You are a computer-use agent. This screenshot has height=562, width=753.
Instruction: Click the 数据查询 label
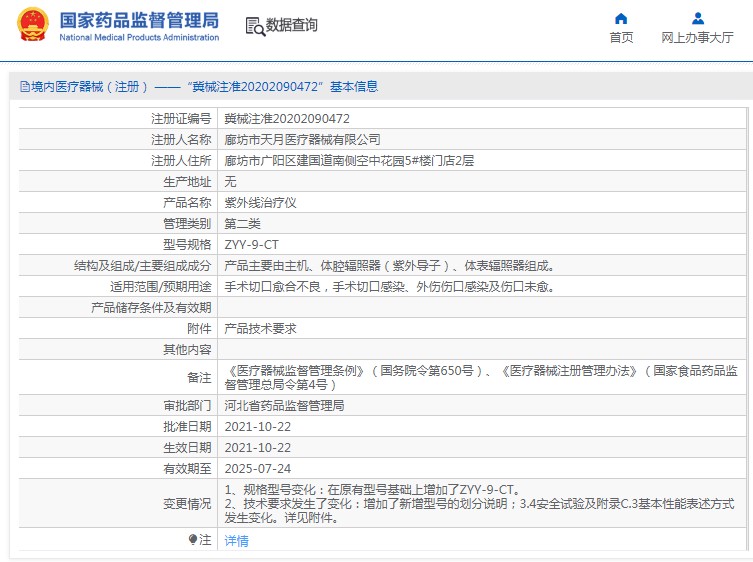point(291,25)
